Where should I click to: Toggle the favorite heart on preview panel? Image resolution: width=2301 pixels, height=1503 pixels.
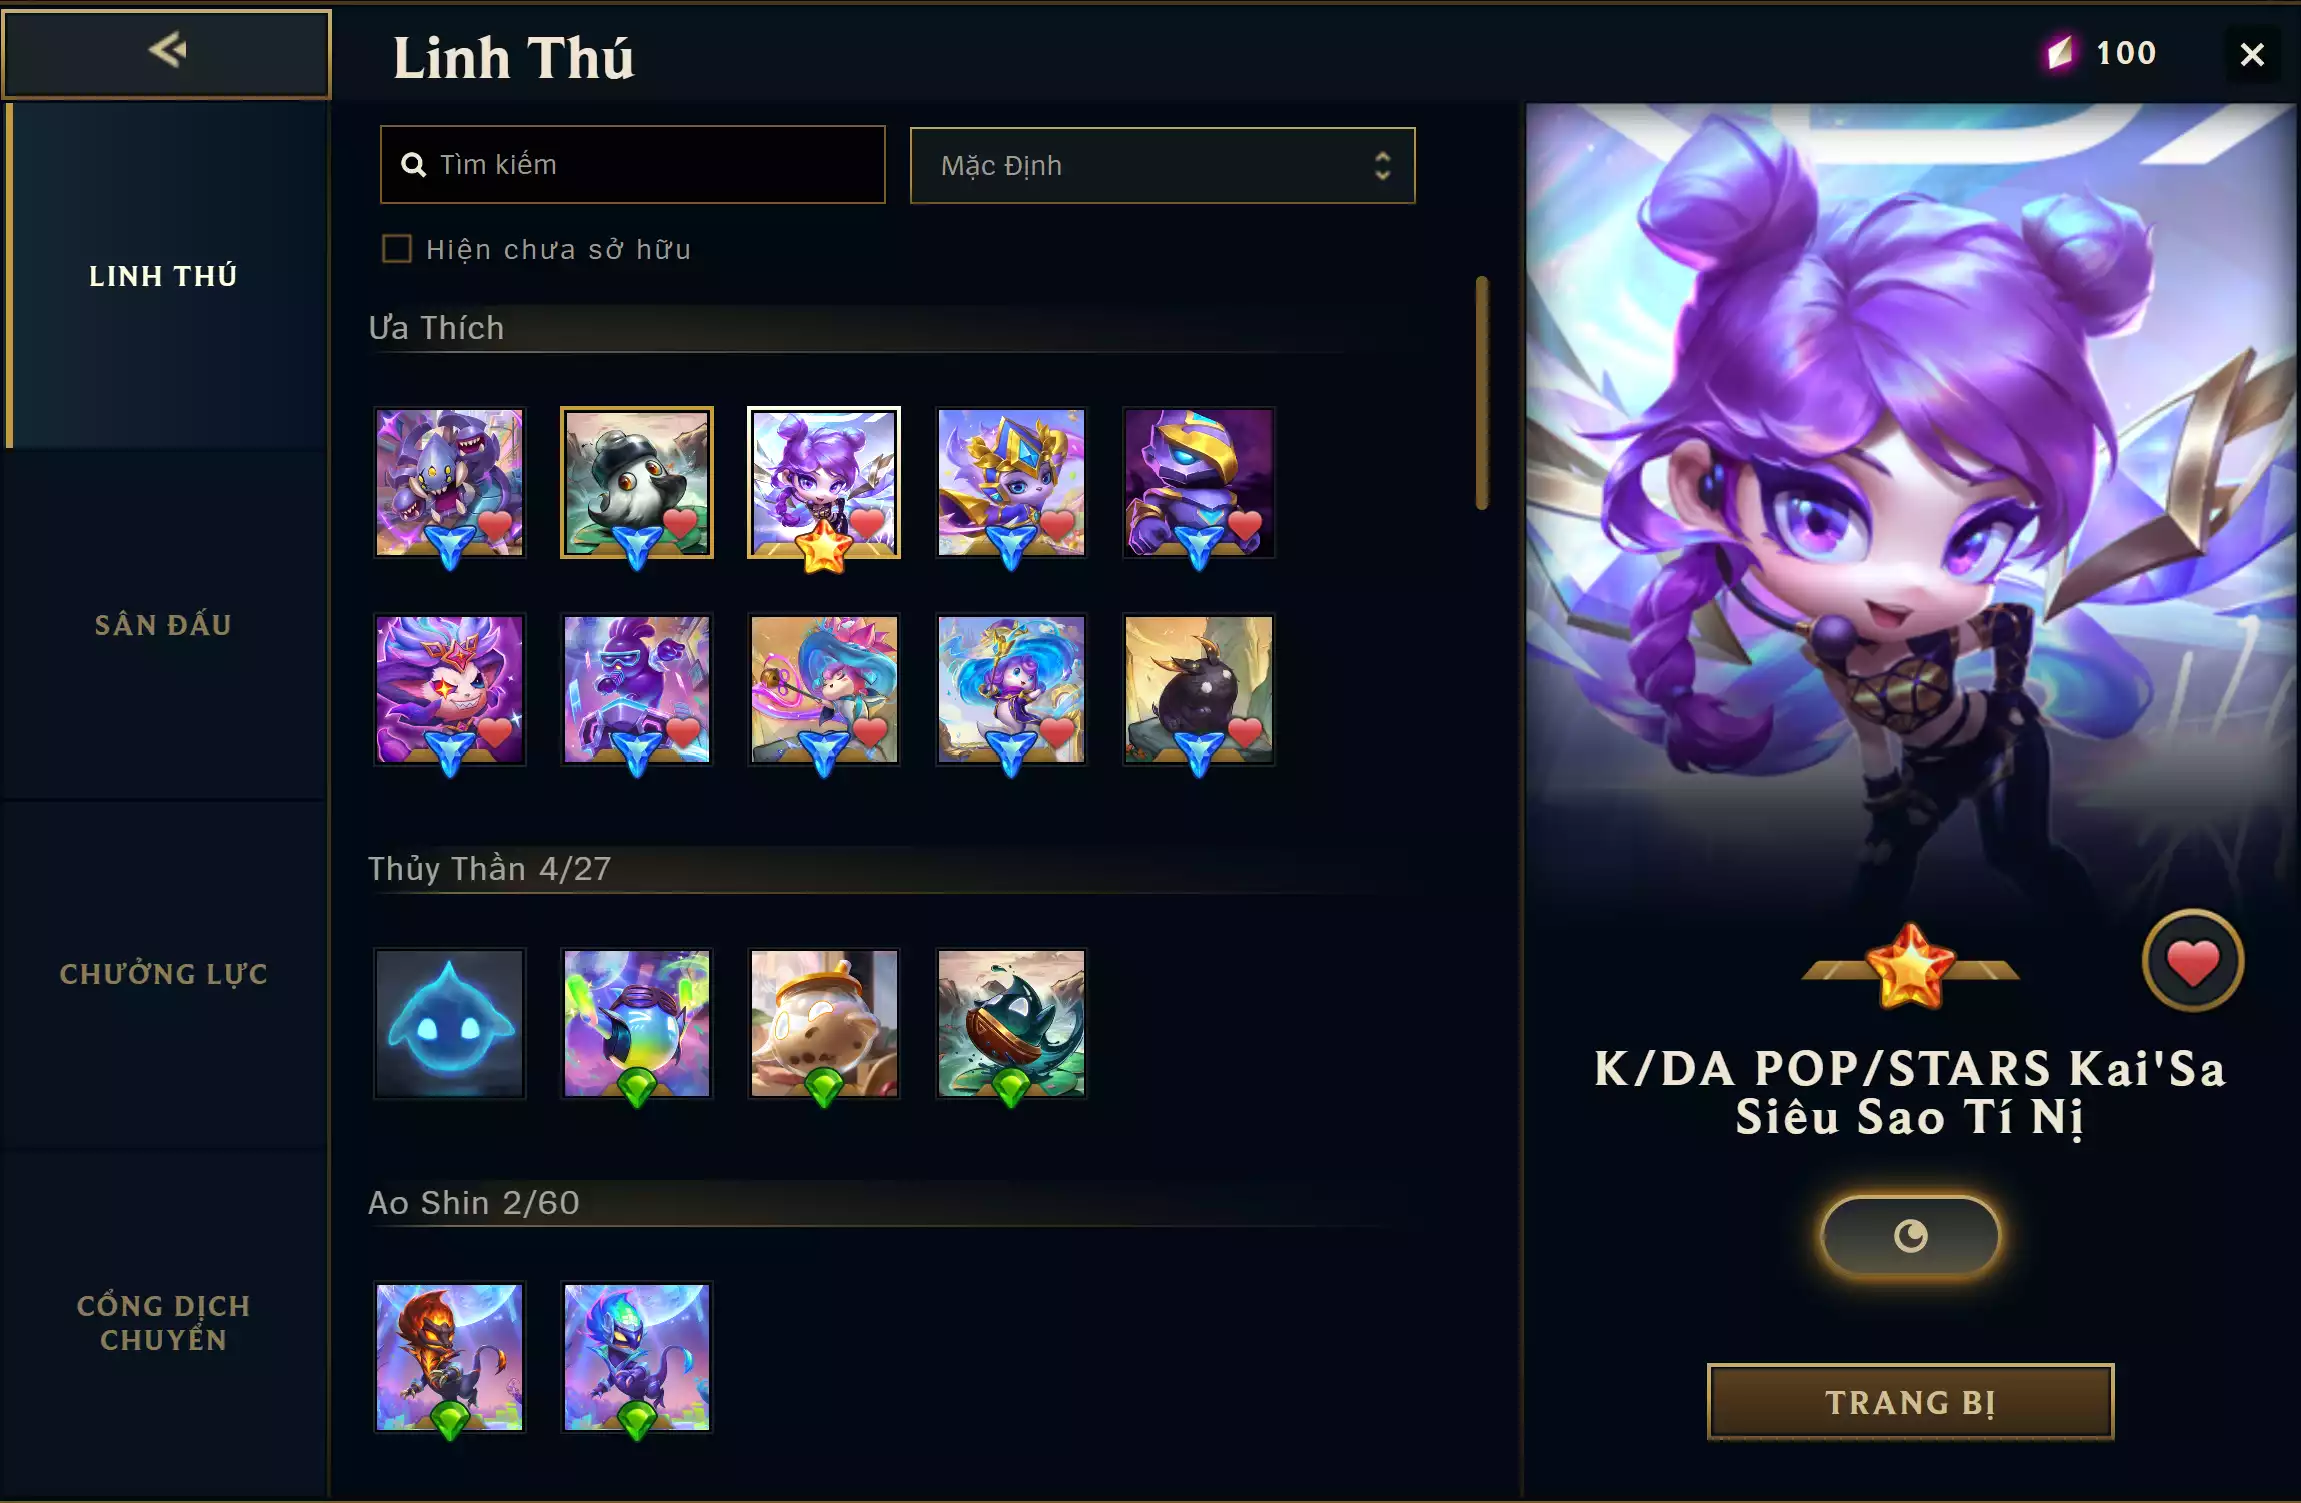click(x=2192, y=961)
